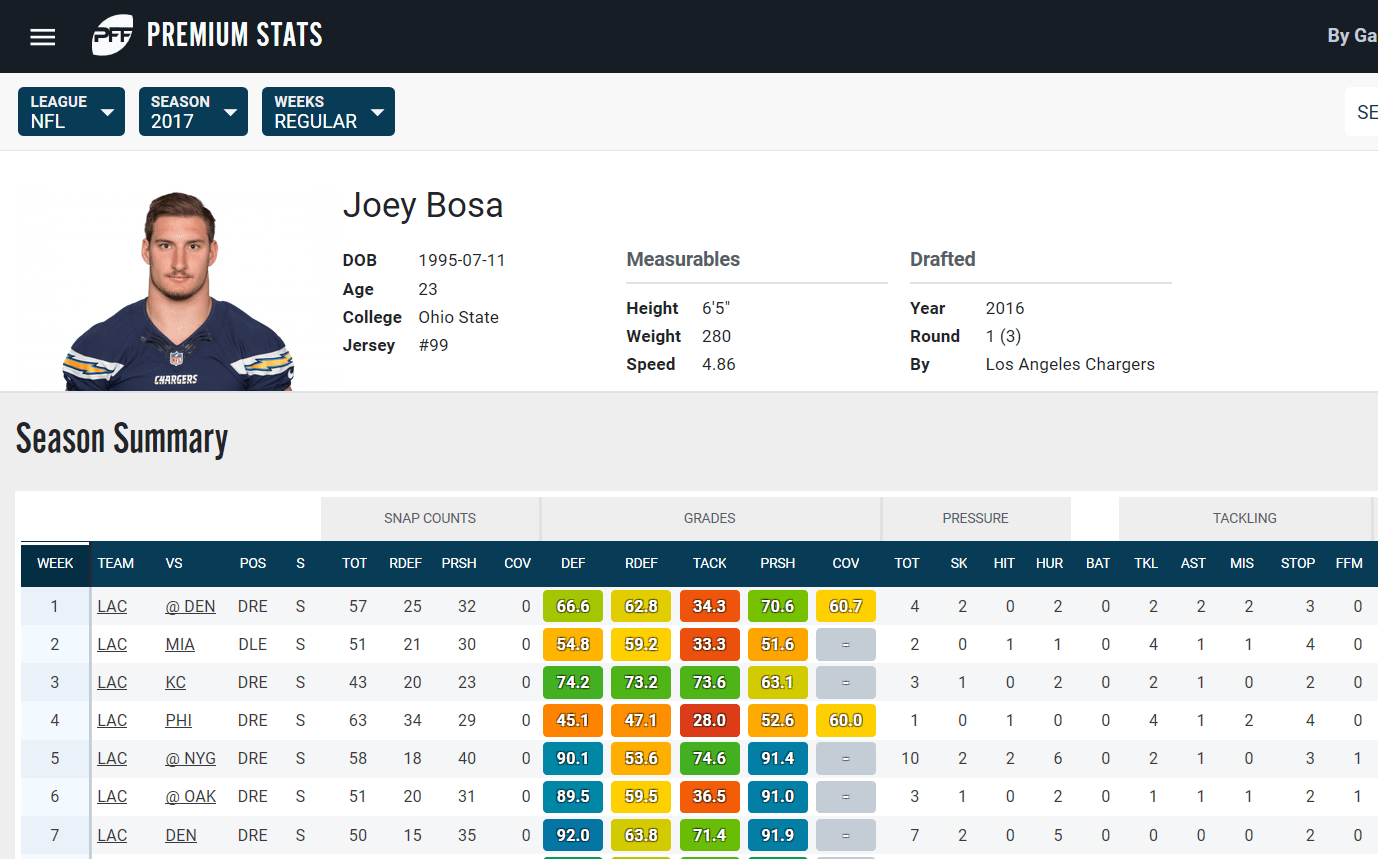The image size is (1378, 859).
Task: Click the SE search field on the right
Action: pos(1366,111)
